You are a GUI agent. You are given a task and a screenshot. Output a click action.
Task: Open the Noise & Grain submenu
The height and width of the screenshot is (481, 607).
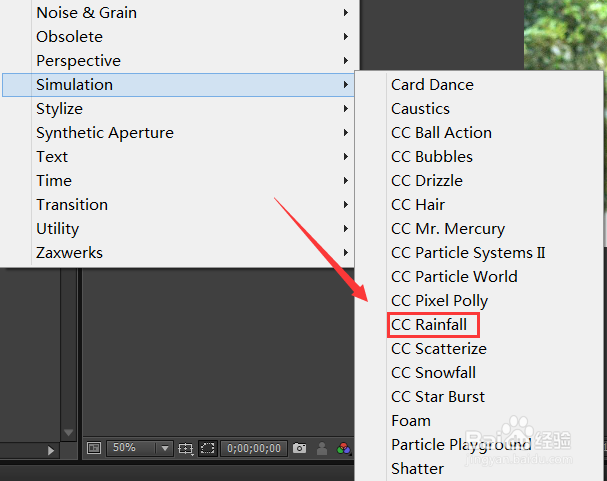tap(178, 13)
